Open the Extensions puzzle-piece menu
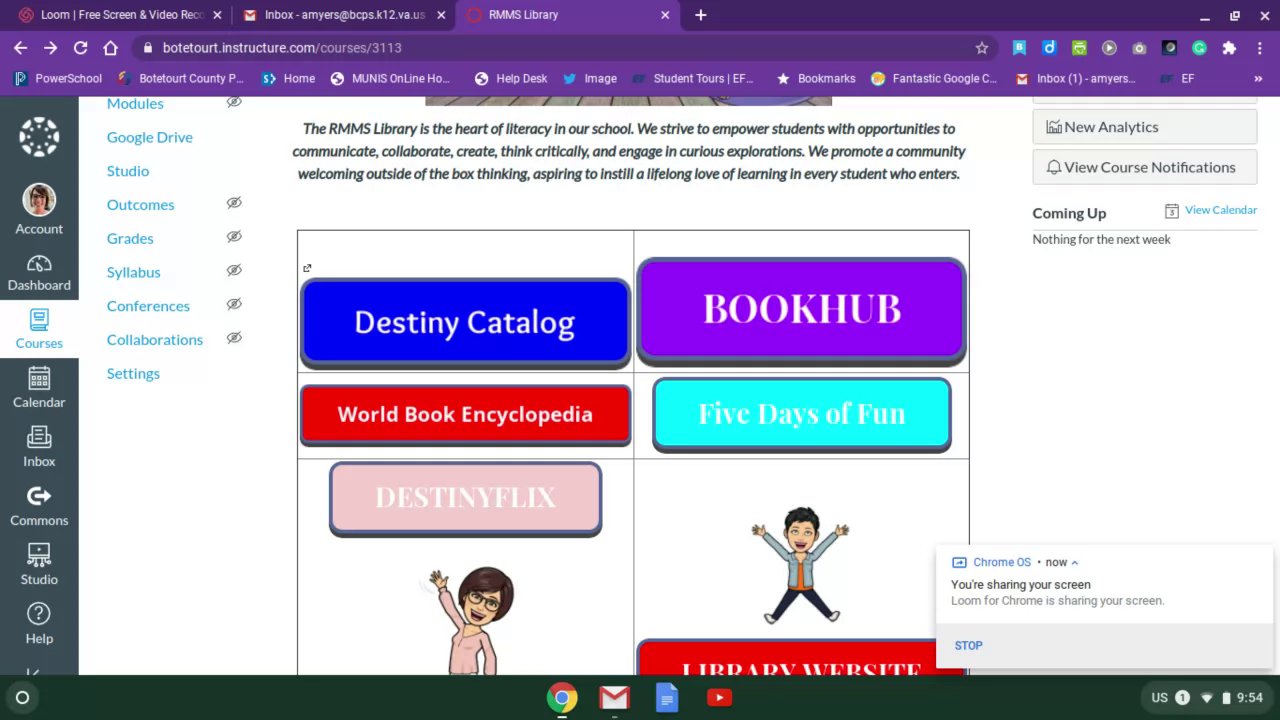Image resolution: width=1280 pixels, height=720 pixels. (1229, 48)
